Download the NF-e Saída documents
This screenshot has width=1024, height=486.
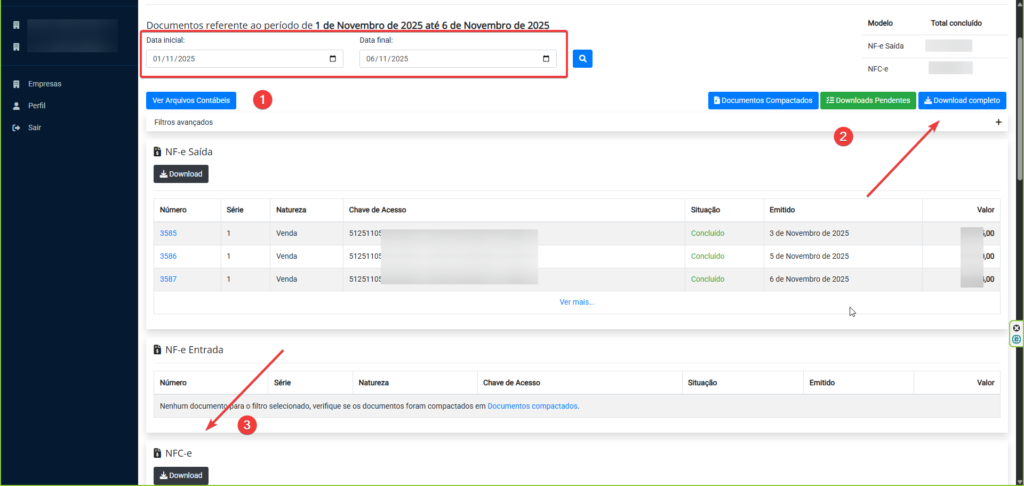click(181, 174)
